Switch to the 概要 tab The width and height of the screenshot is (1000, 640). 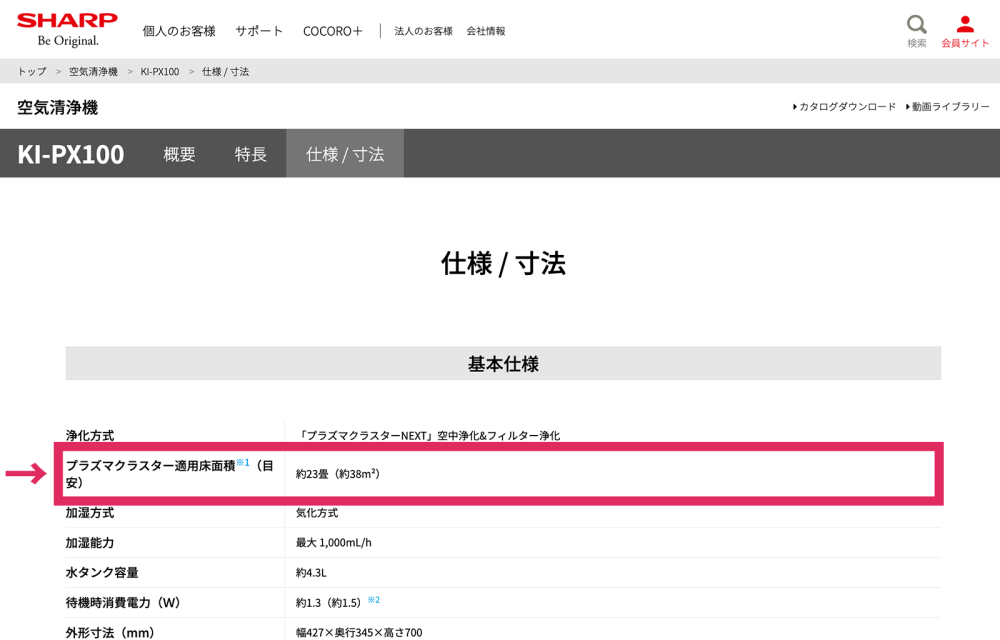[180, 154]
